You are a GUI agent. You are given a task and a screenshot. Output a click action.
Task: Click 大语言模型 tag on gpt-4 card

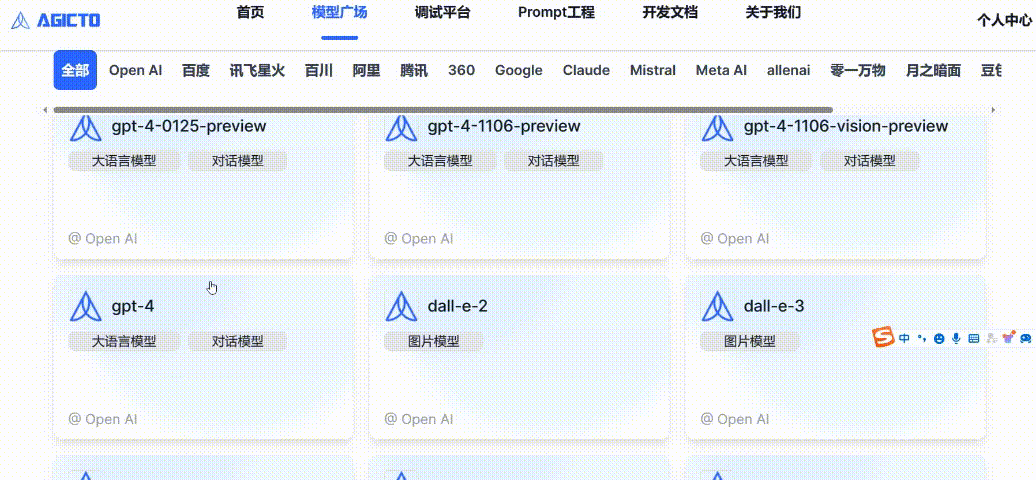[x=124, y=341]
